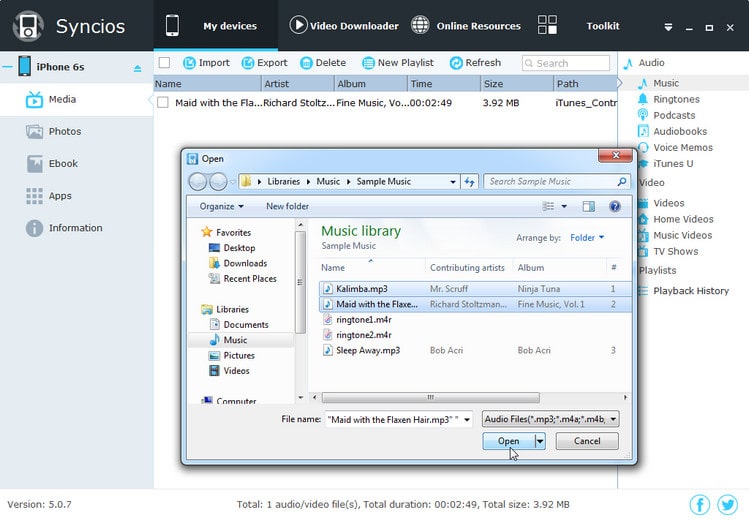Click the Open button in dialog
This screenshot has width=749, height=521.
coord(508,441)
